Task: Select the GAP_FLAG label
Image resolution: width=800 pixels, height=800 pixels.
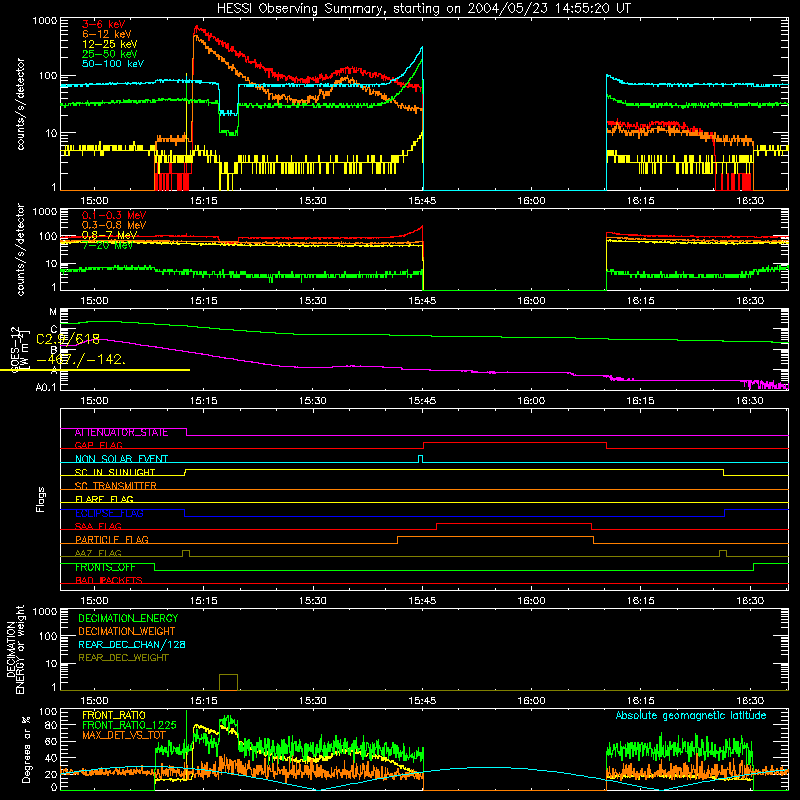Action: pos(98,446)
